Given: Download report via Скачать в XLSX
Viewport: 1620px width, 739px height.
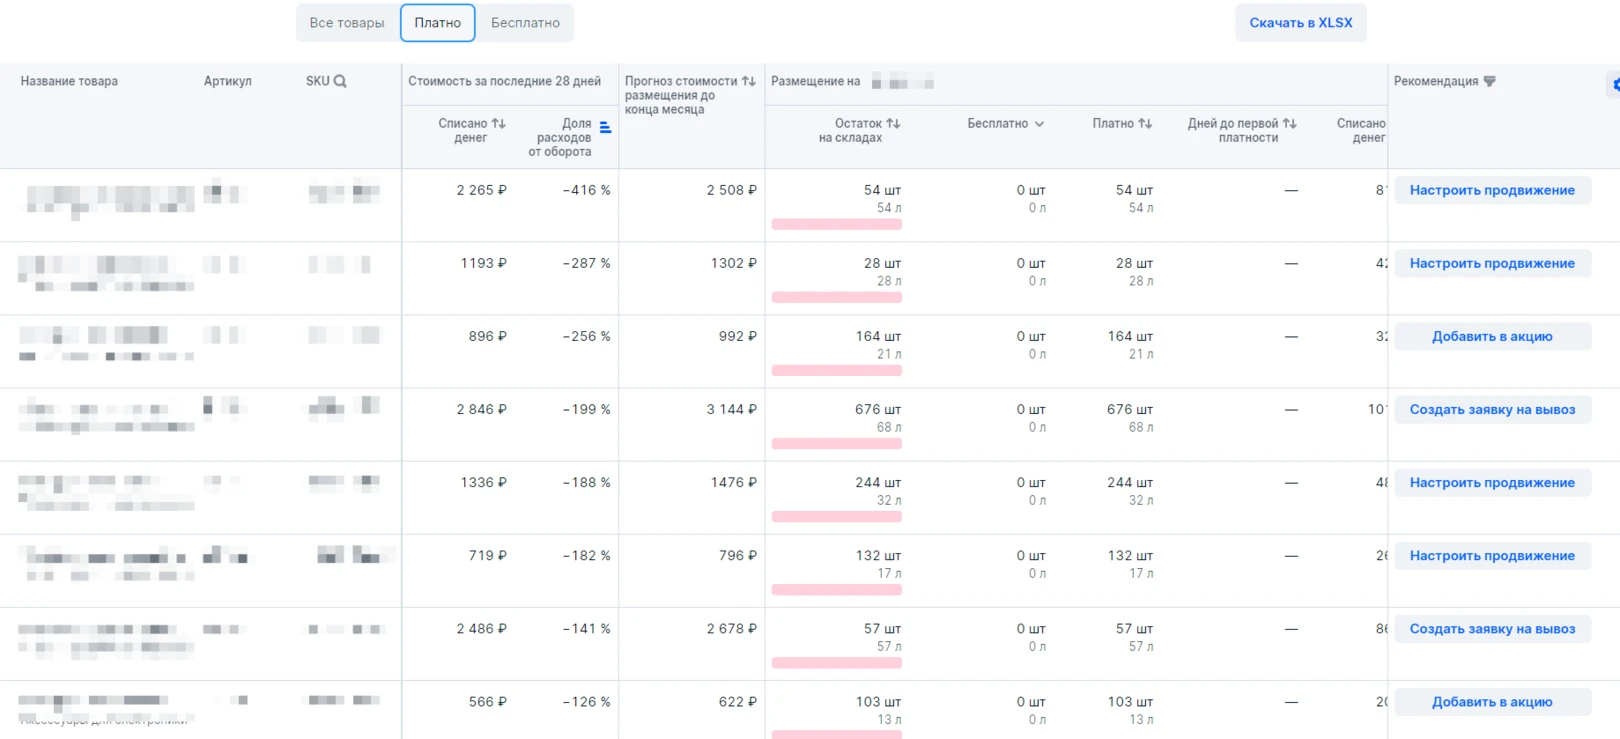Looking at the screenshot, I should 1300,23.
